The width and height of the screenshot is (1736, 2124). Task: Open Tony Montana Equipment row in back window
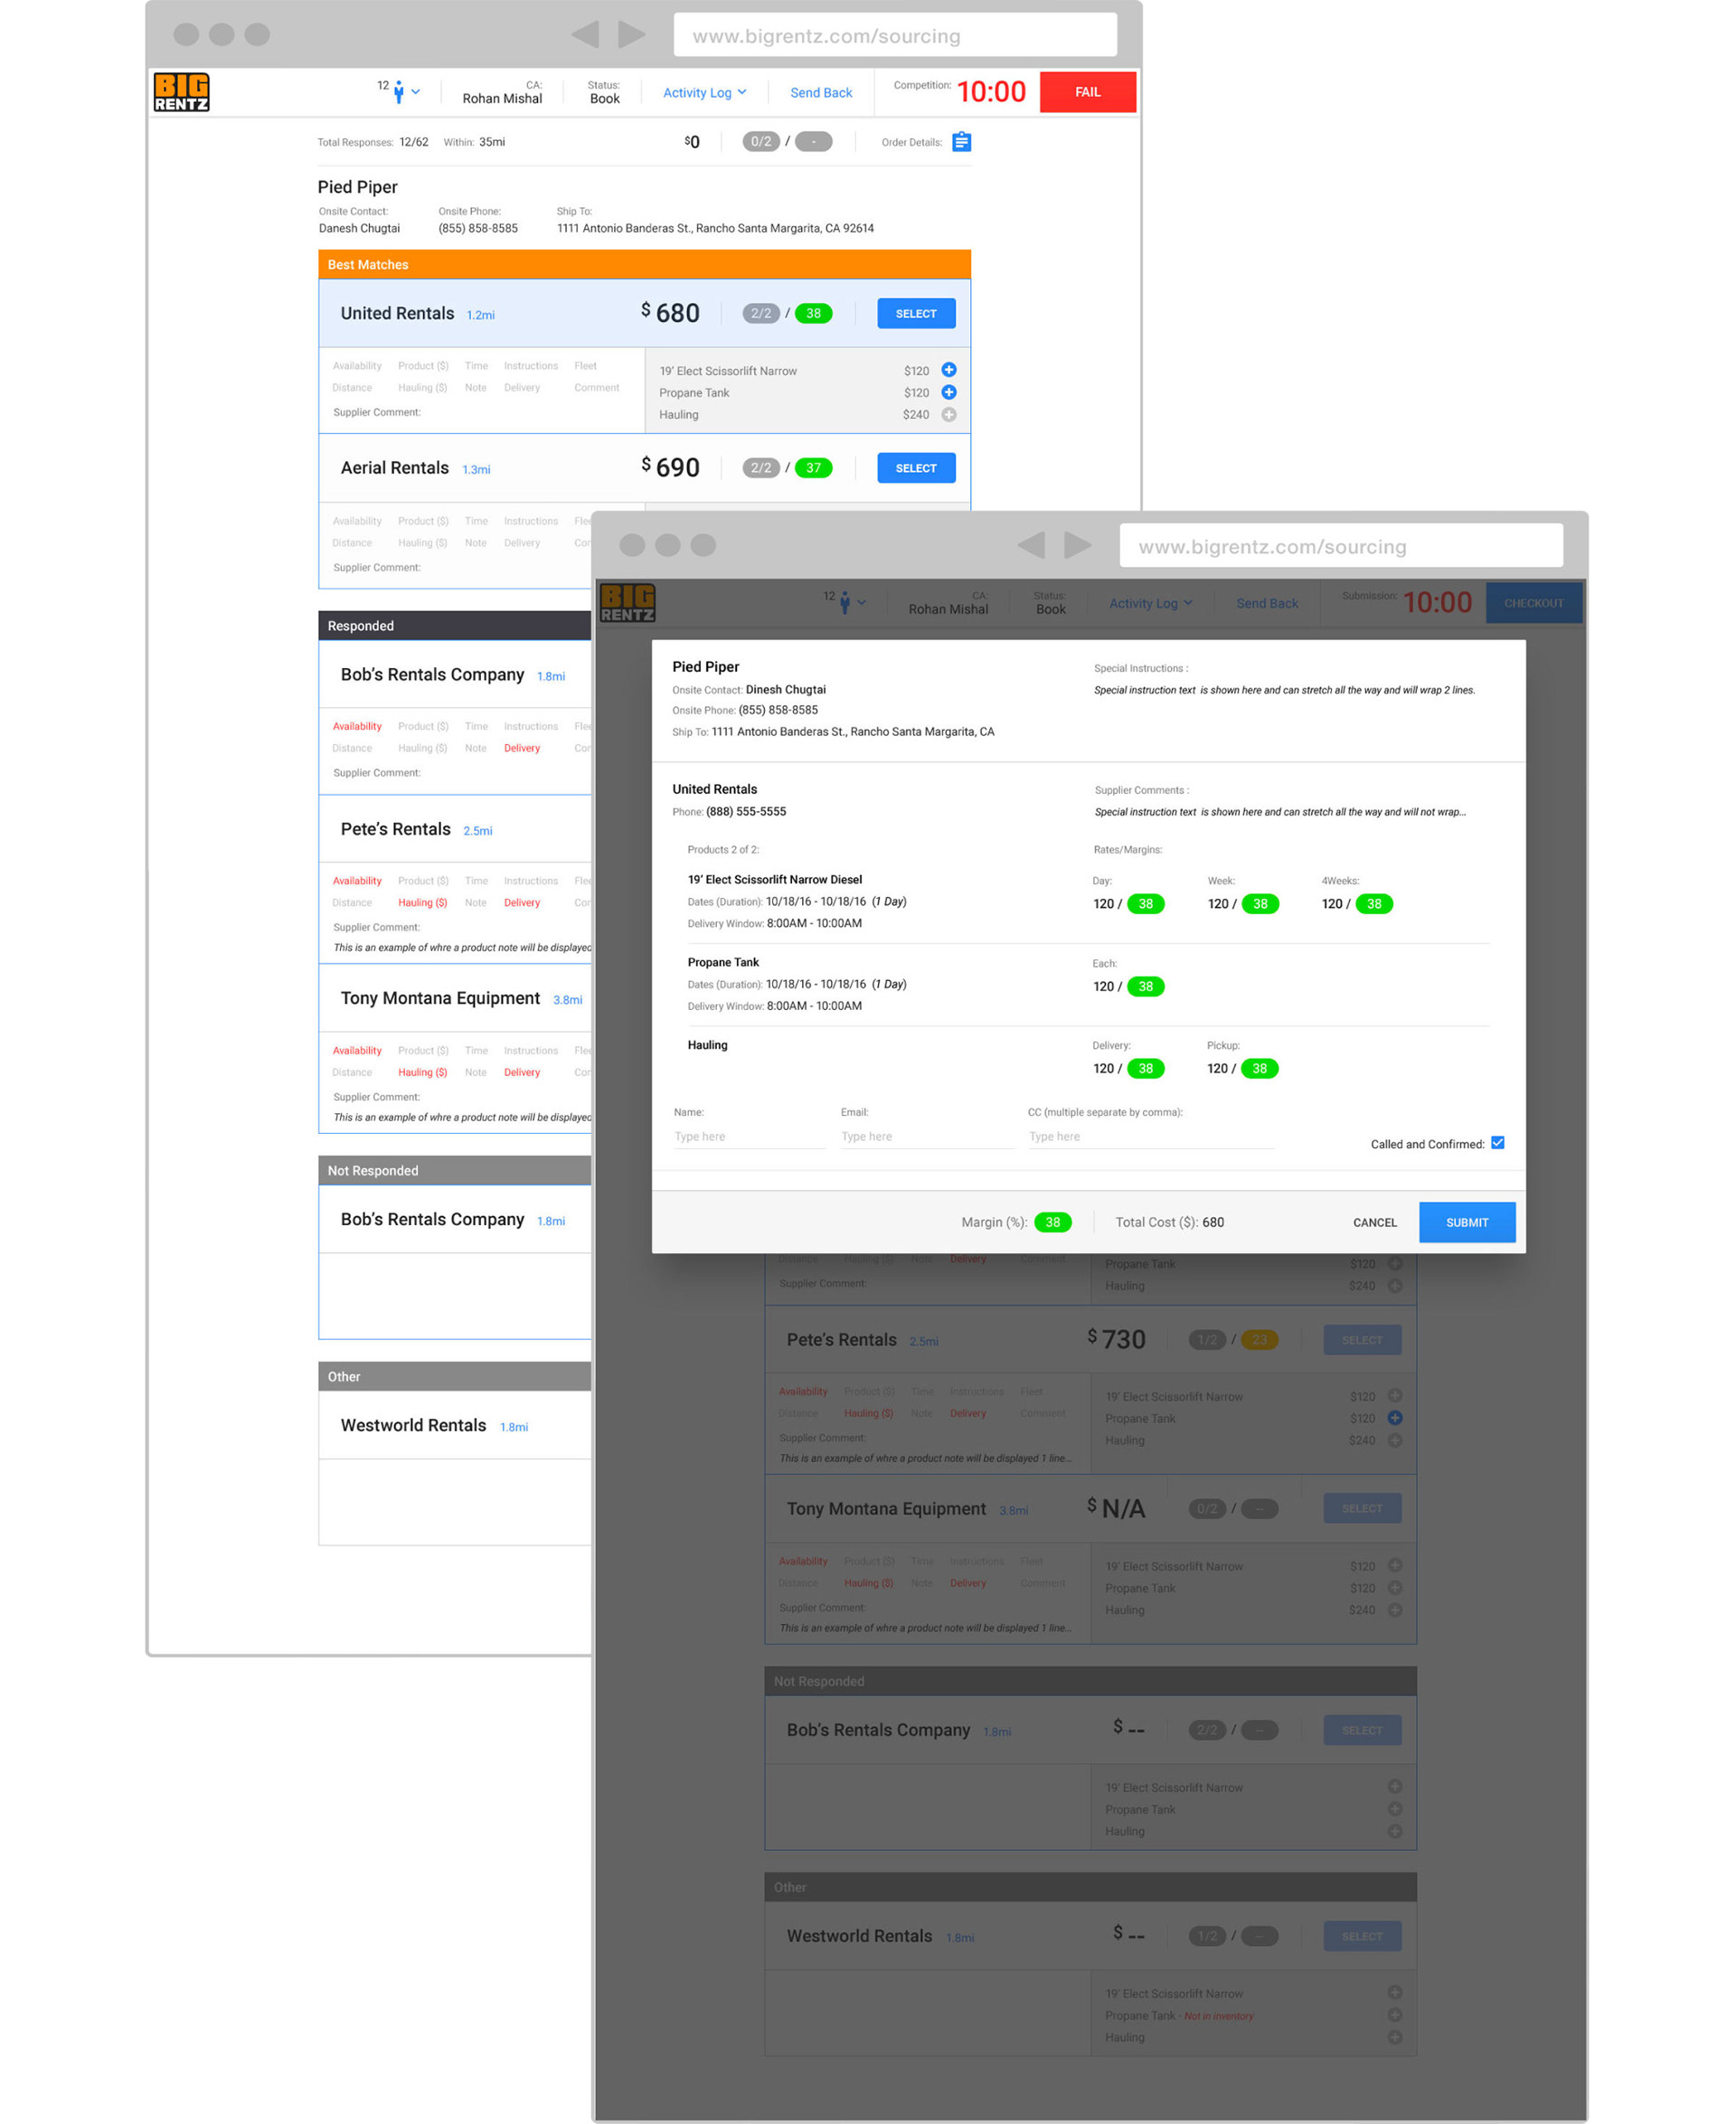[455, 998]
